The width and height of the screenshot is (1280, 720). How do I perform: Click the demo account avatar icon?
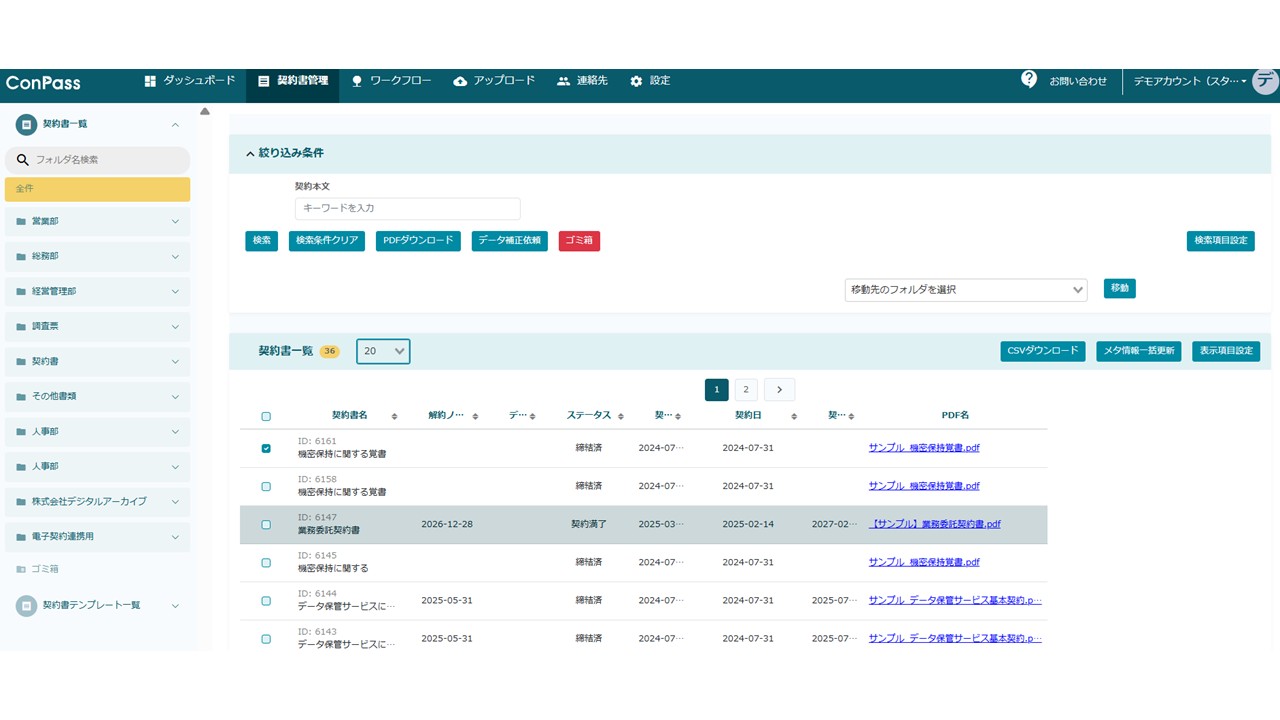pyautogui.click(x=1265, y=81)
